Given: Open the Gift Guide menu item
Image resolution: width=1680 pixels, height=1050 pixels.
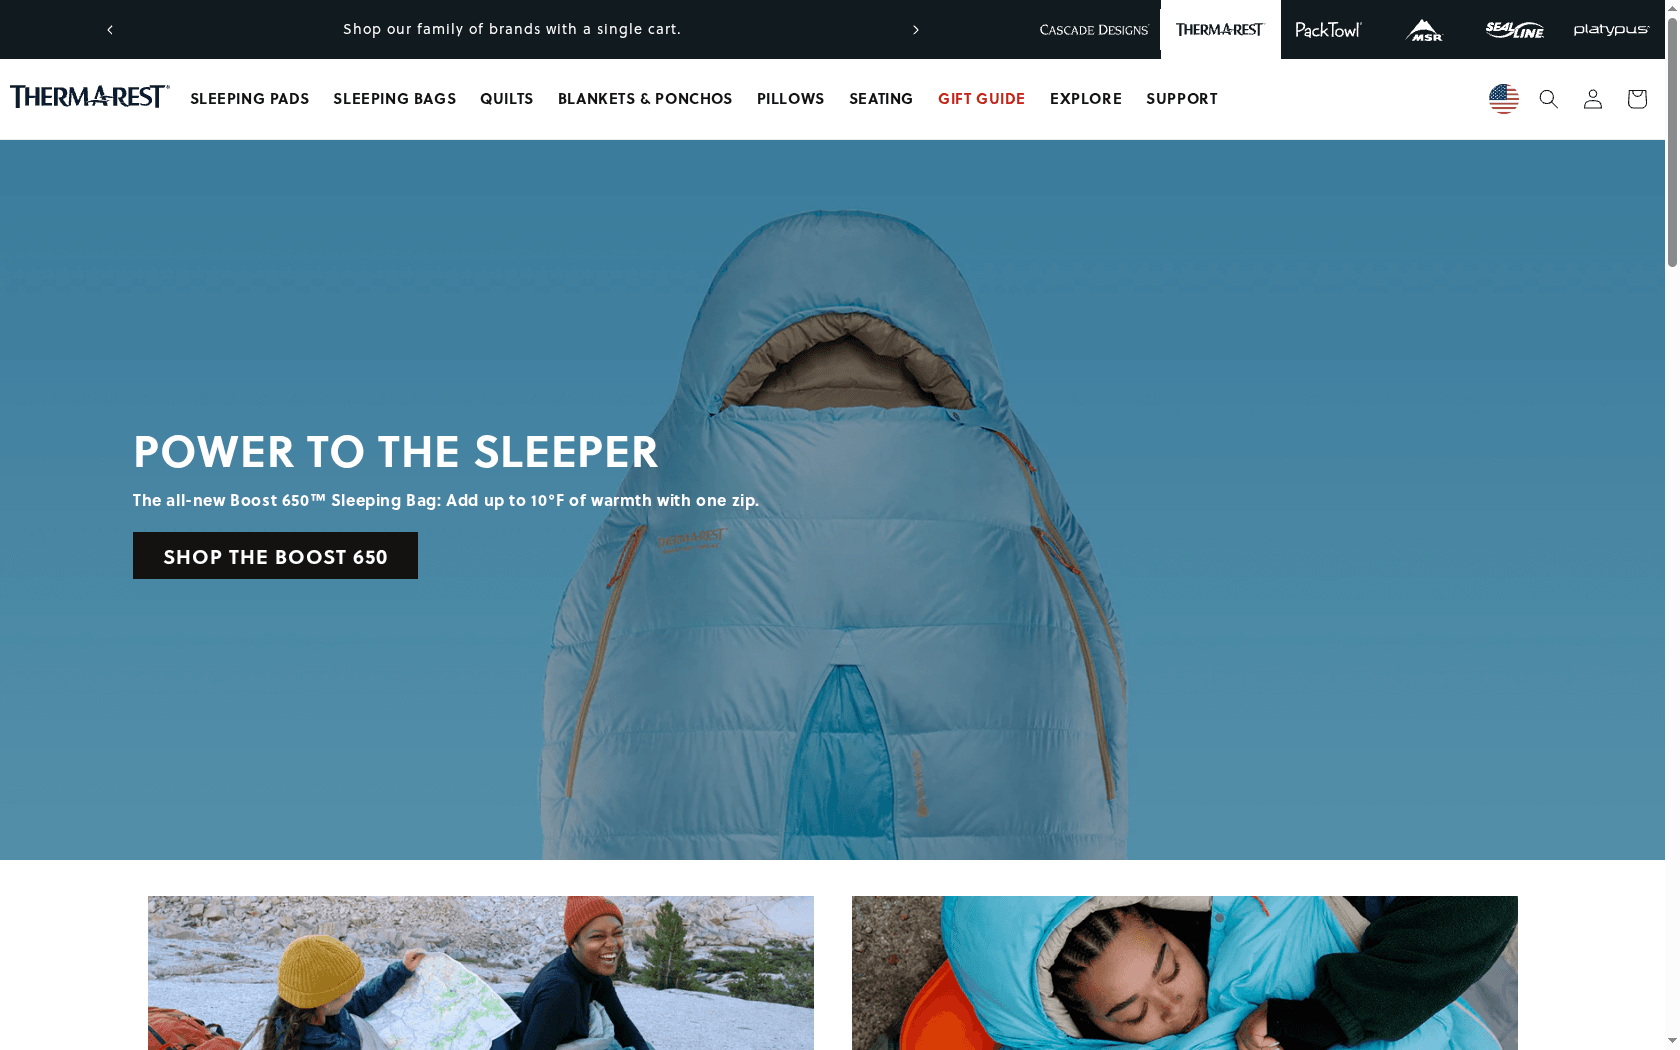Looking at the screenshot, I should click(982, 99).
